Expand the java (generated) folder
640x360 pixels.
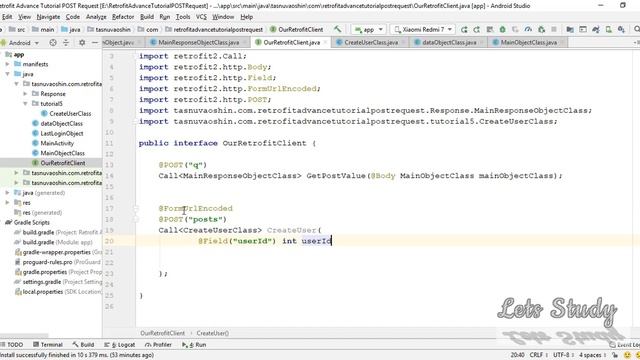[7, 193]
